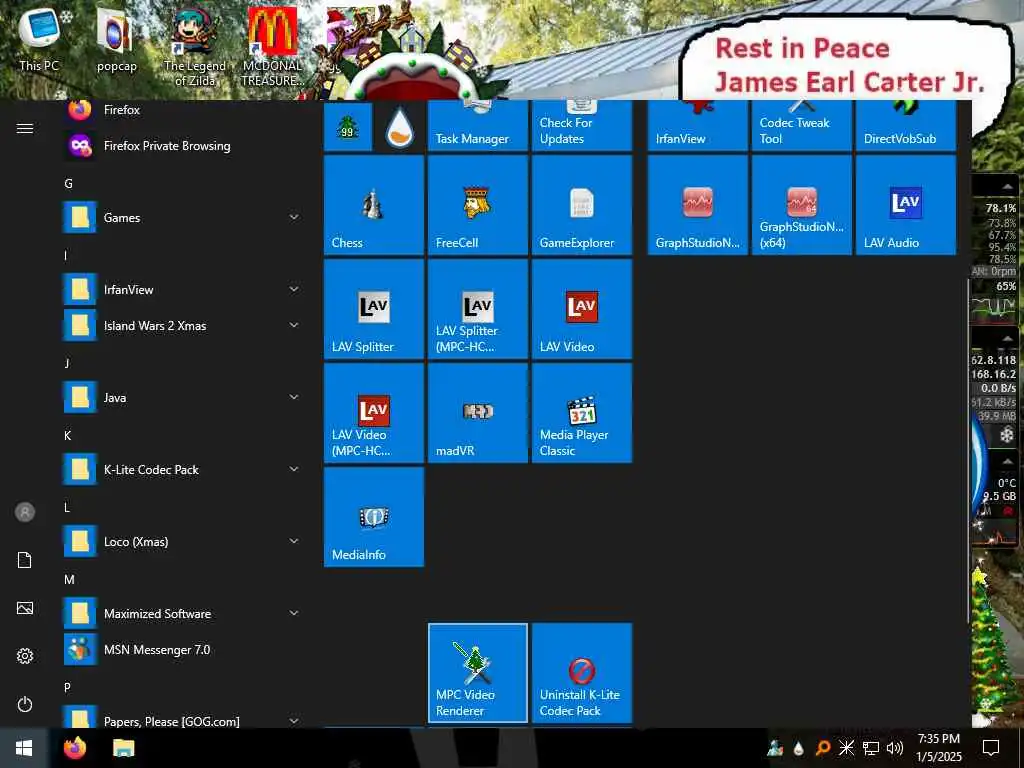Open the IrfanView tile
Image resolution: width=1024 pixels, height=768 pixels.
(697, 125)
